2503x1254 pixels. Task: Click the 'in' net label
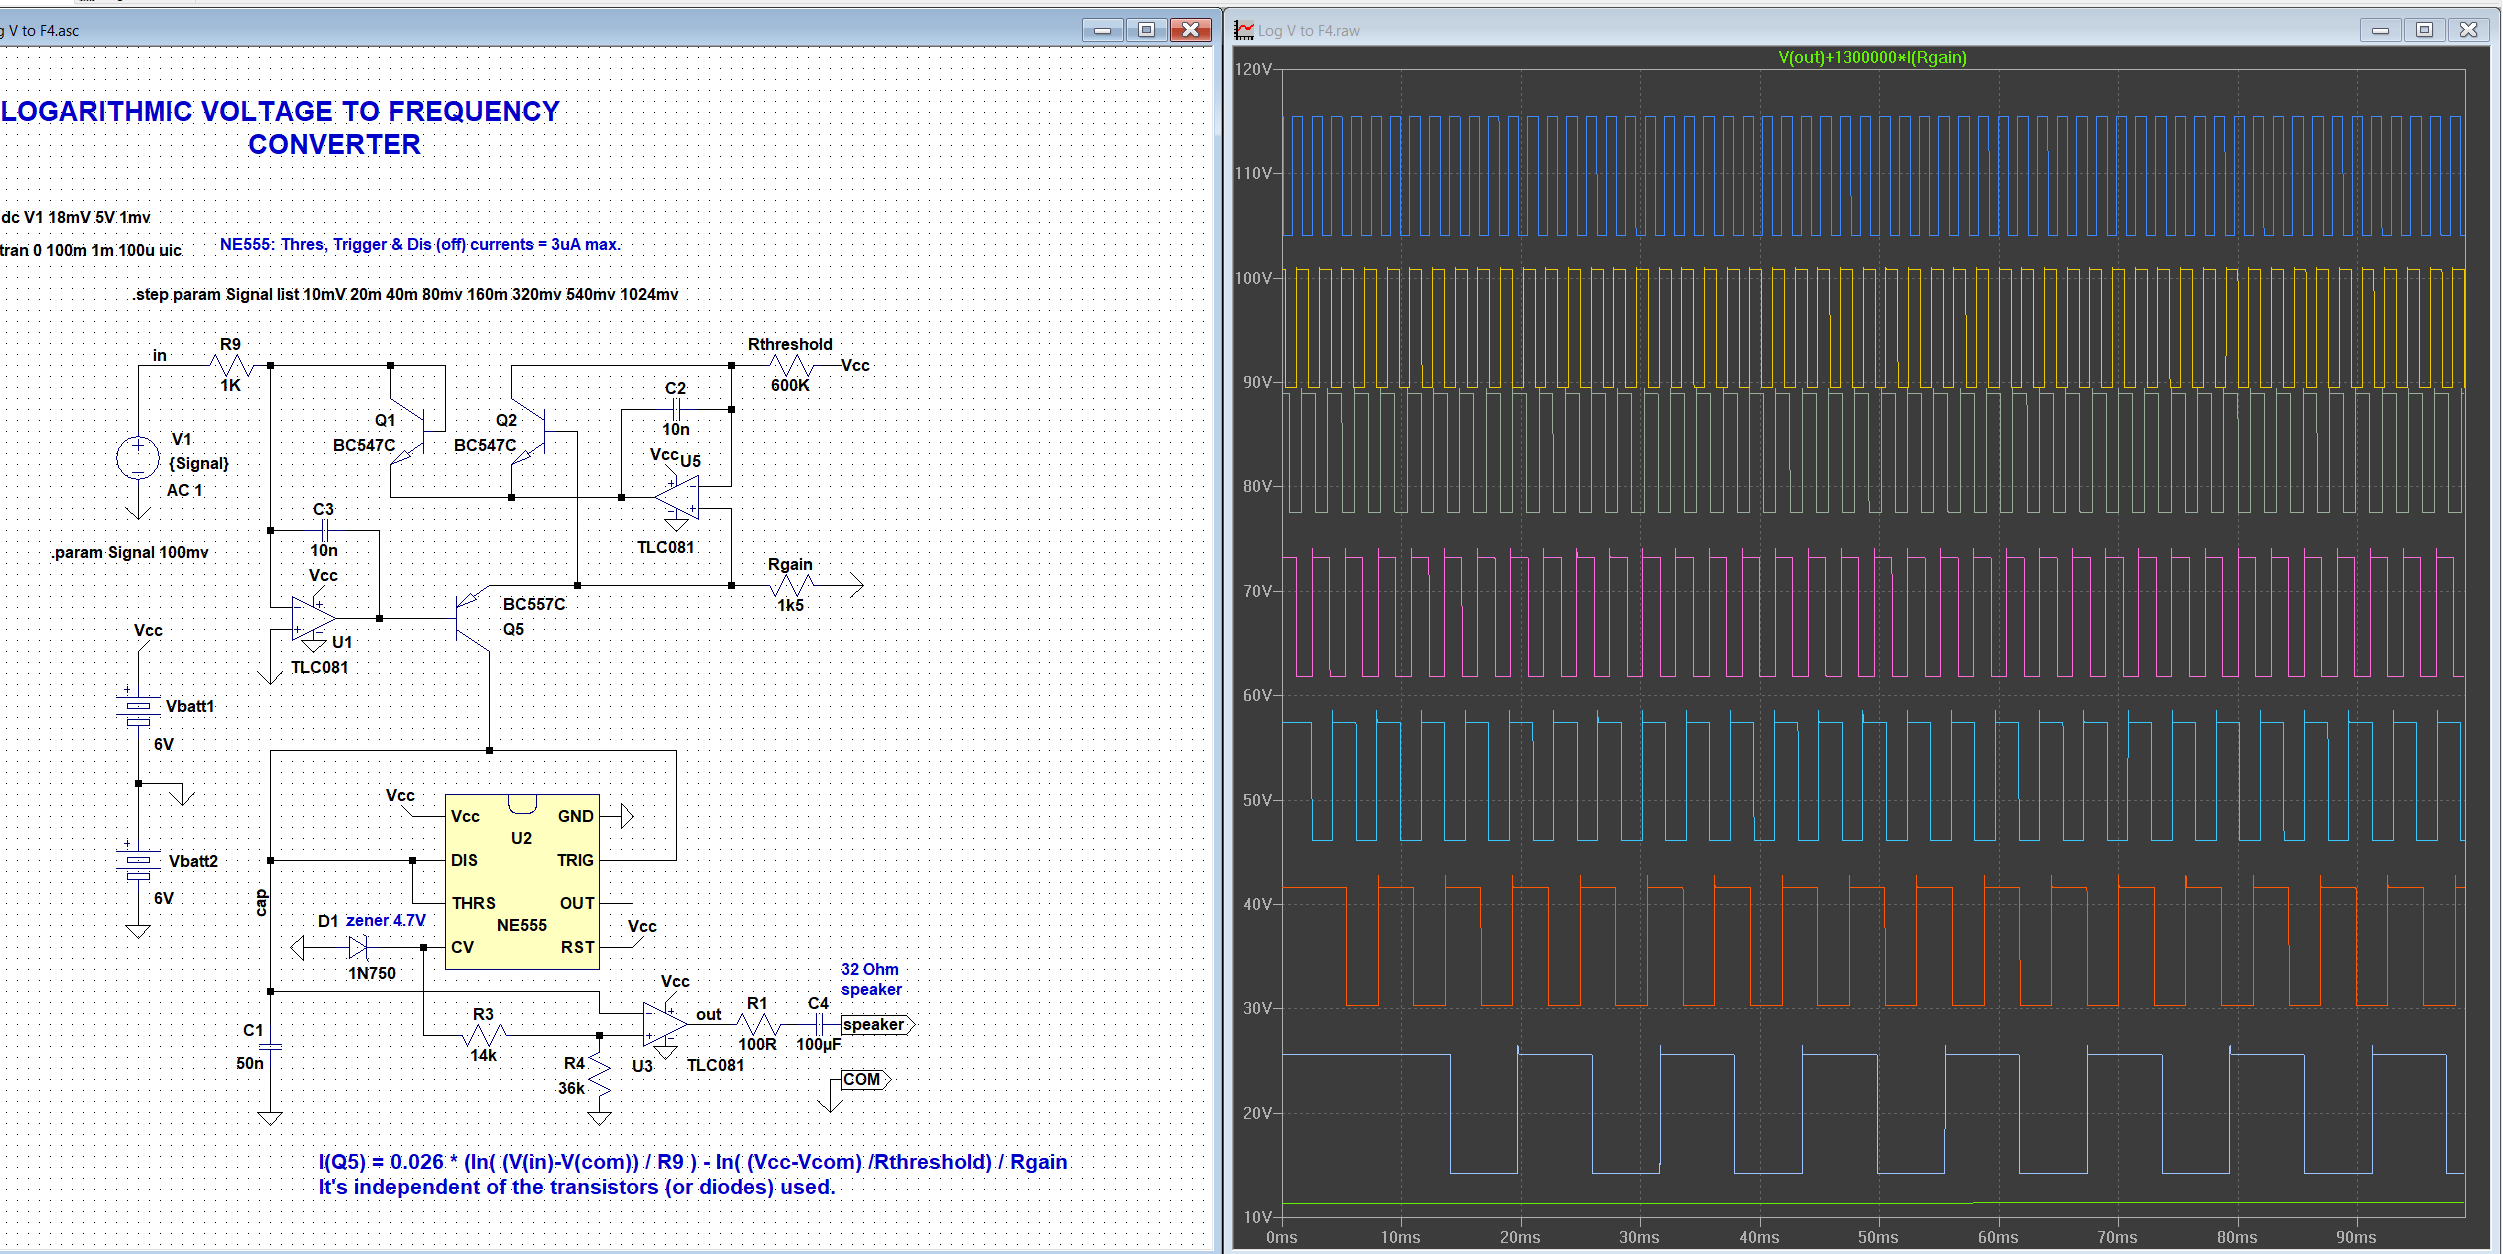point(160,355)
